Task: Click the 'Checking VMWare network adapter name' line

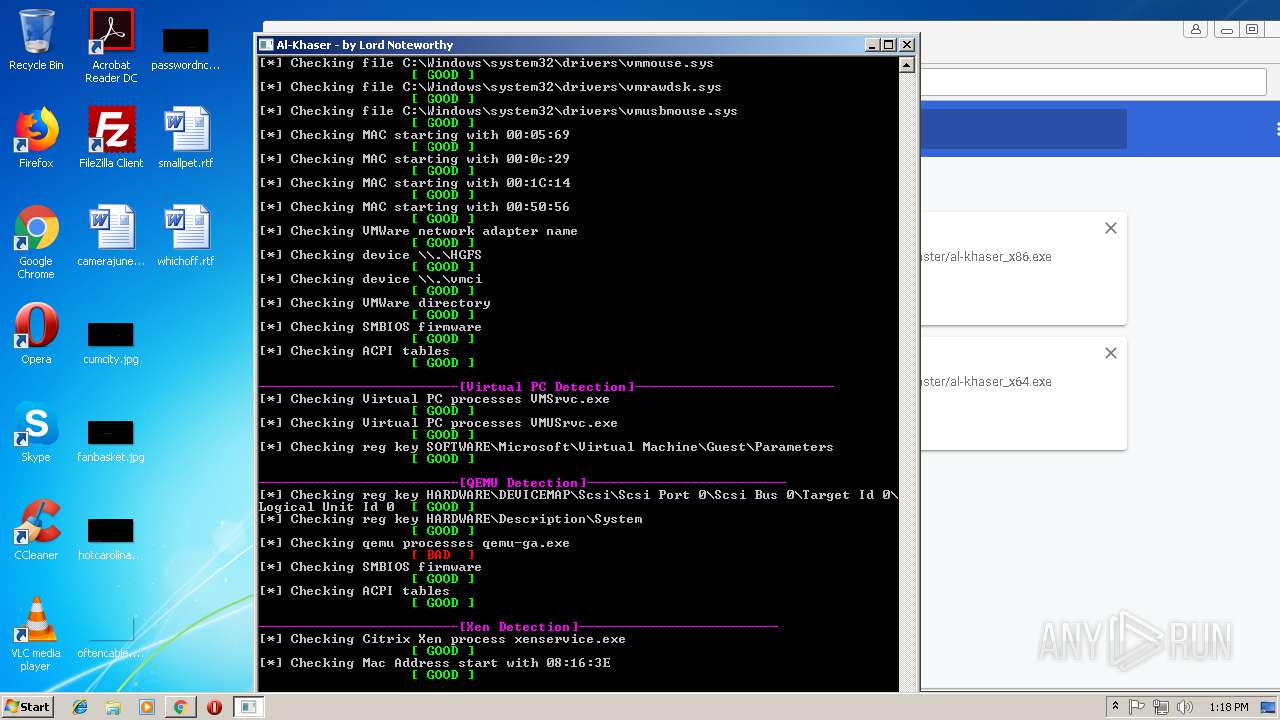Action: click(418, 231)
